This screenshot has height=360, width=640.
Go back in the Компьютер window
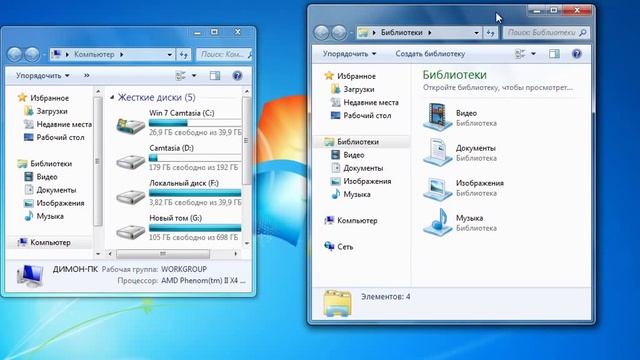pos(15,54)
